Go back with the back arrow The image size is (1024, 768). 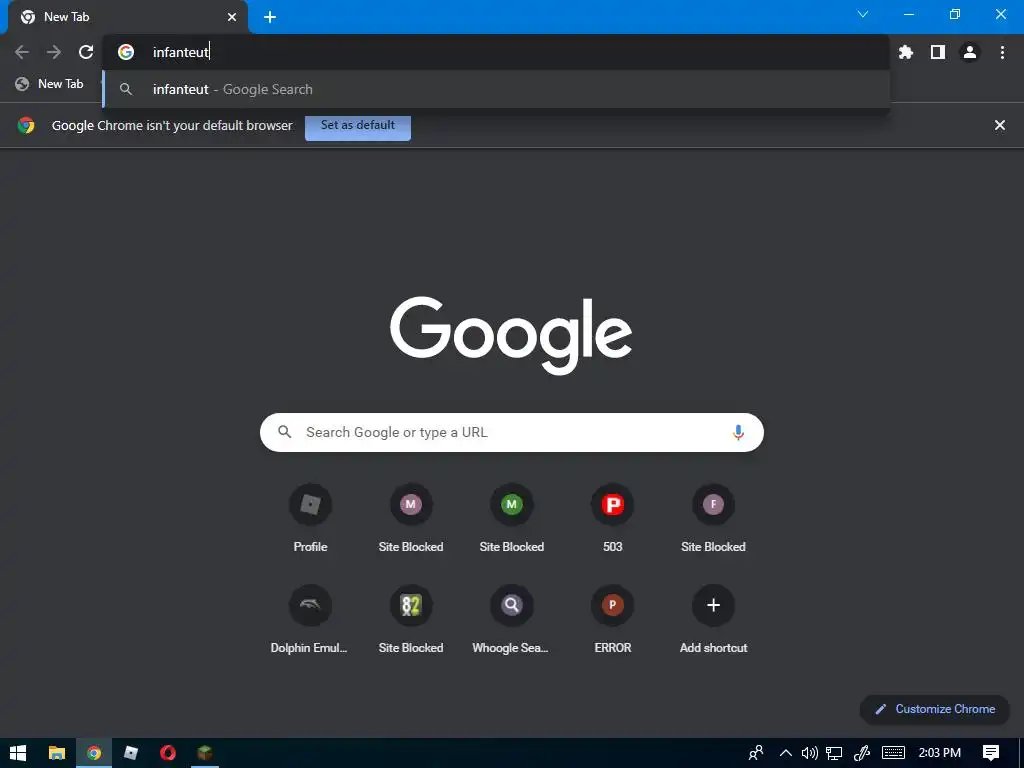pyautogui.click(x=22, y=52)
